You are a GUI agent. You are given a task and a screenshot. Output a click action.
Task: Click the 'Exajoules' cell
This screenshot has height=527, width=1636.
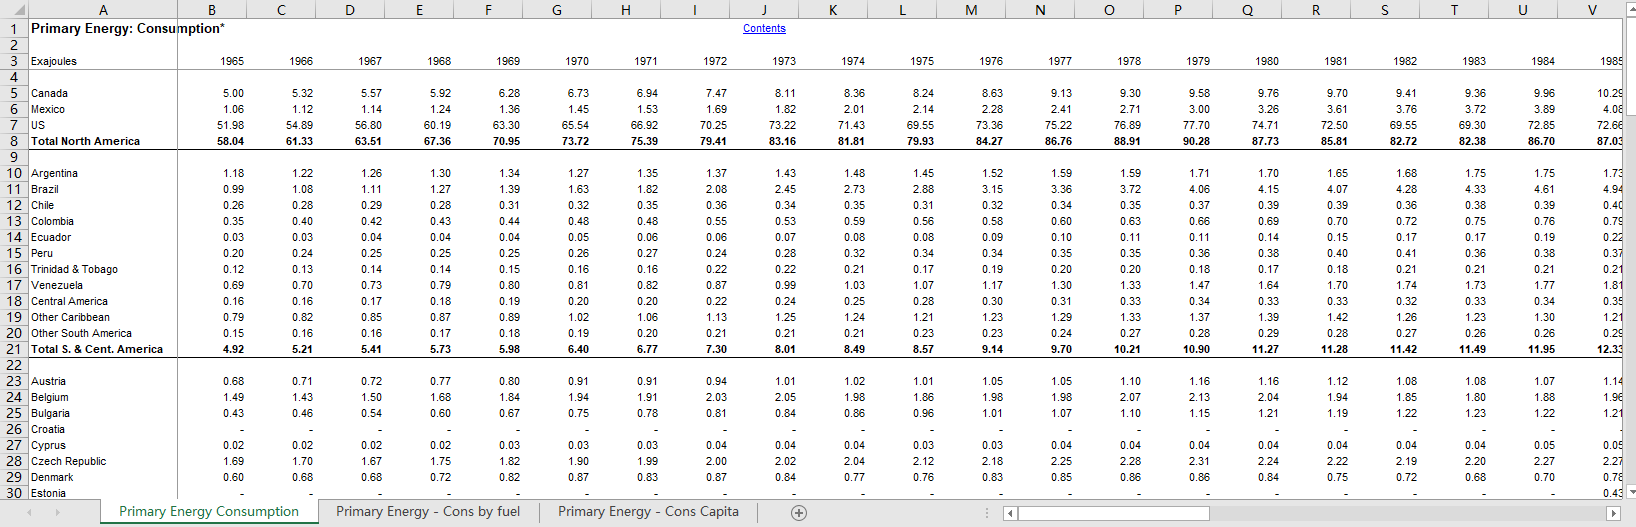click(54, 61)
